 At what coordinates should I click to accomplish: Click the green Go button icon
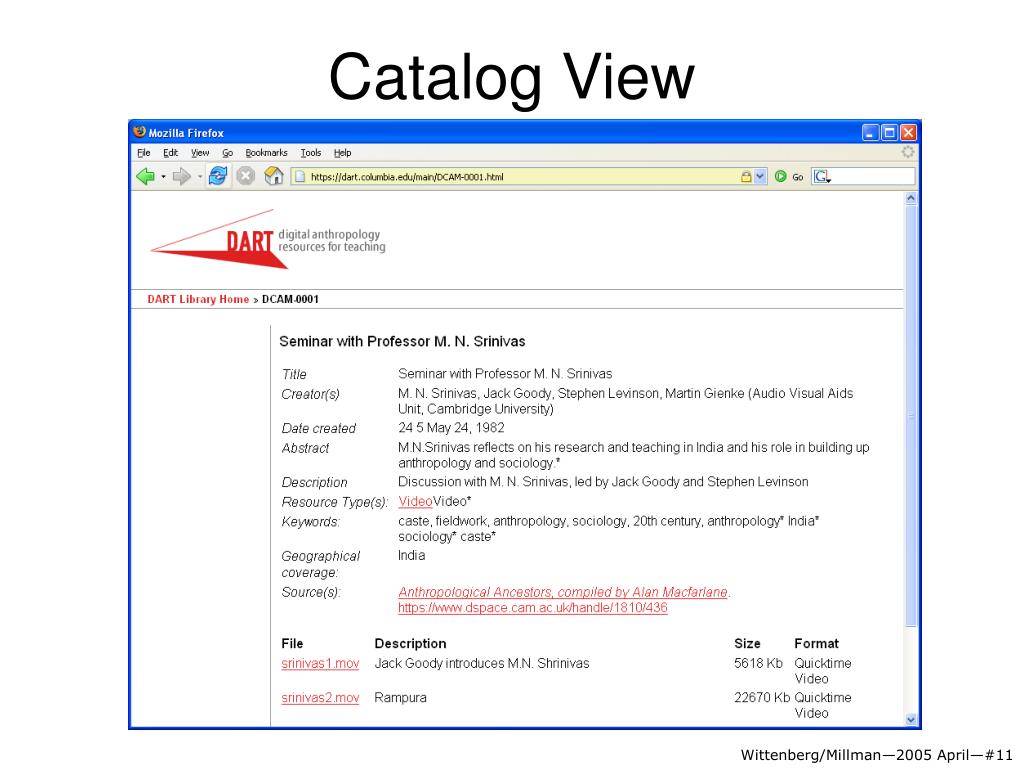point(780,176)
